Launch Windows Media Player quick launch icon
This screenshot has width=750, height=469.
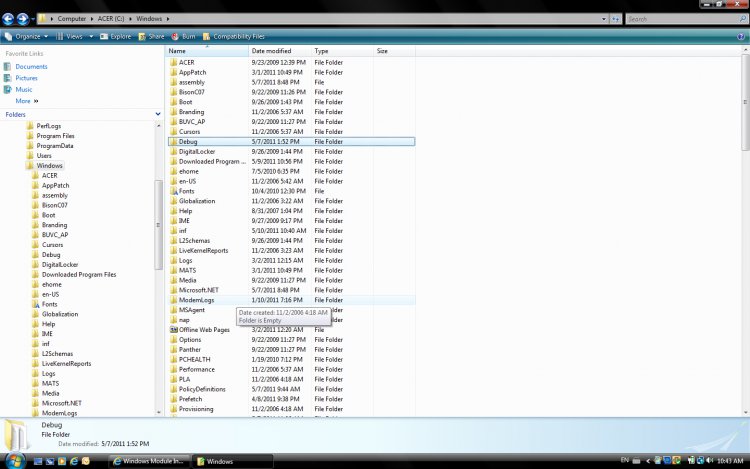62,461
